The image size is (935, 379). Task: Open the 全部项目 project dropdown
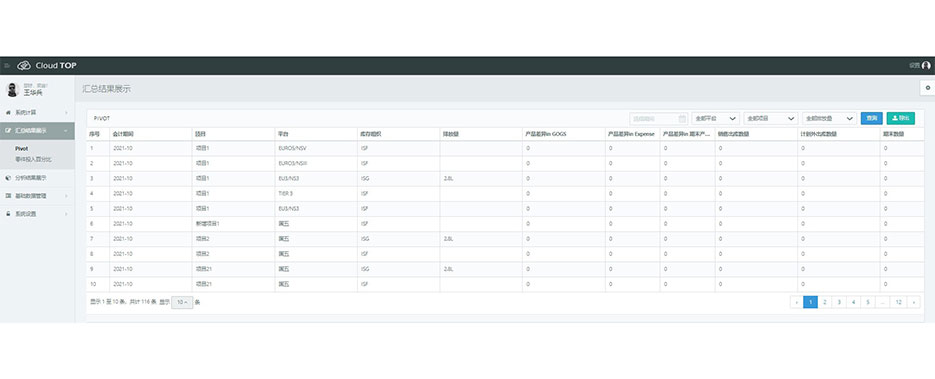click(x=770, y=119)
